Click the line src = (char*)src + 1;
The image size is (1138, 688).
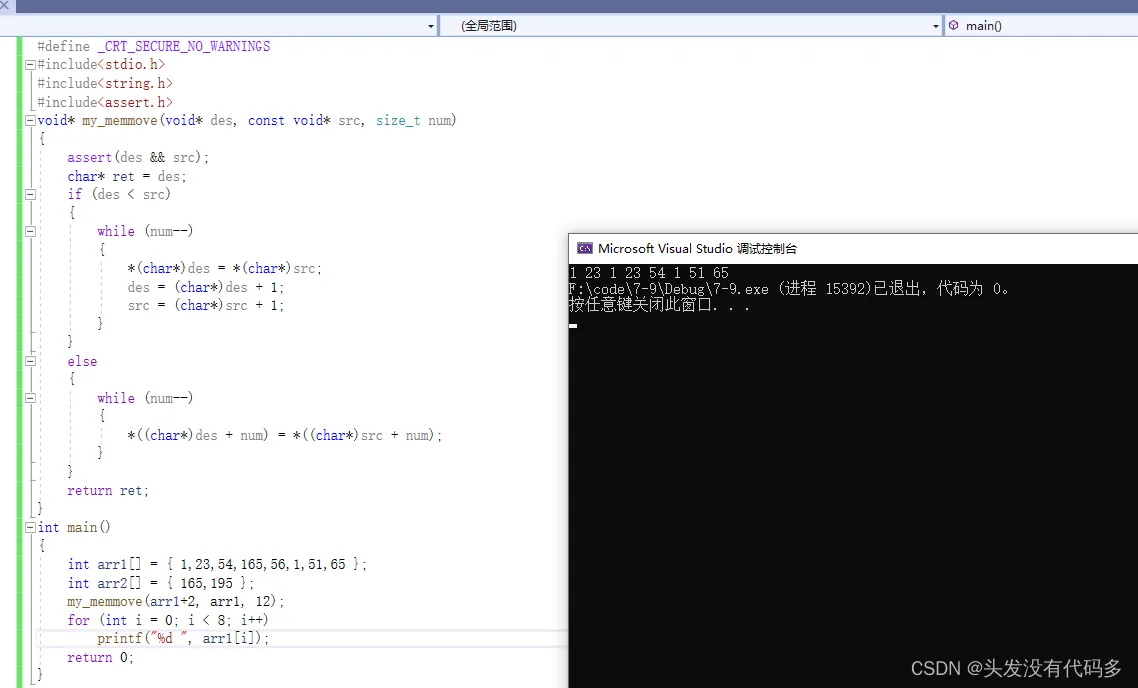[x=205, y=306]
